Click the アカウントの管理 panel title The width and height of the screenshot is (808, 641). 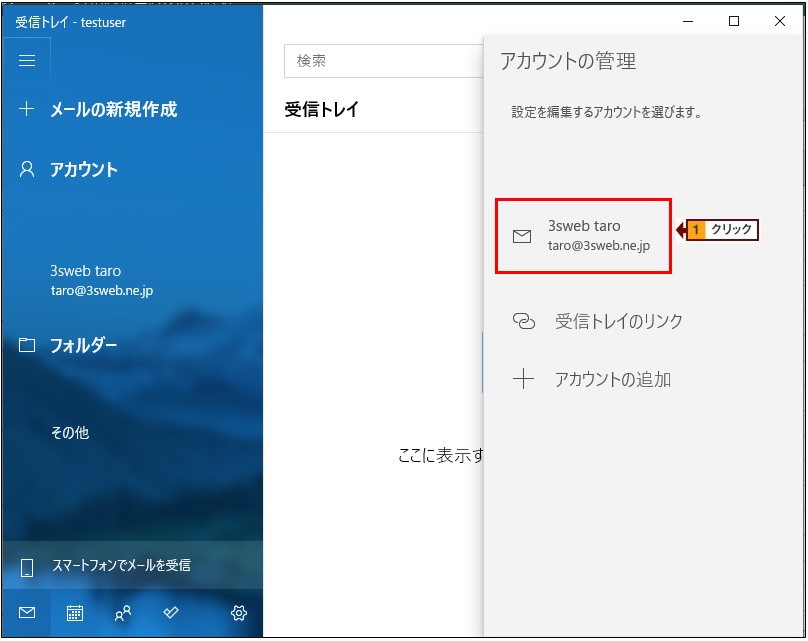(568, 61)
